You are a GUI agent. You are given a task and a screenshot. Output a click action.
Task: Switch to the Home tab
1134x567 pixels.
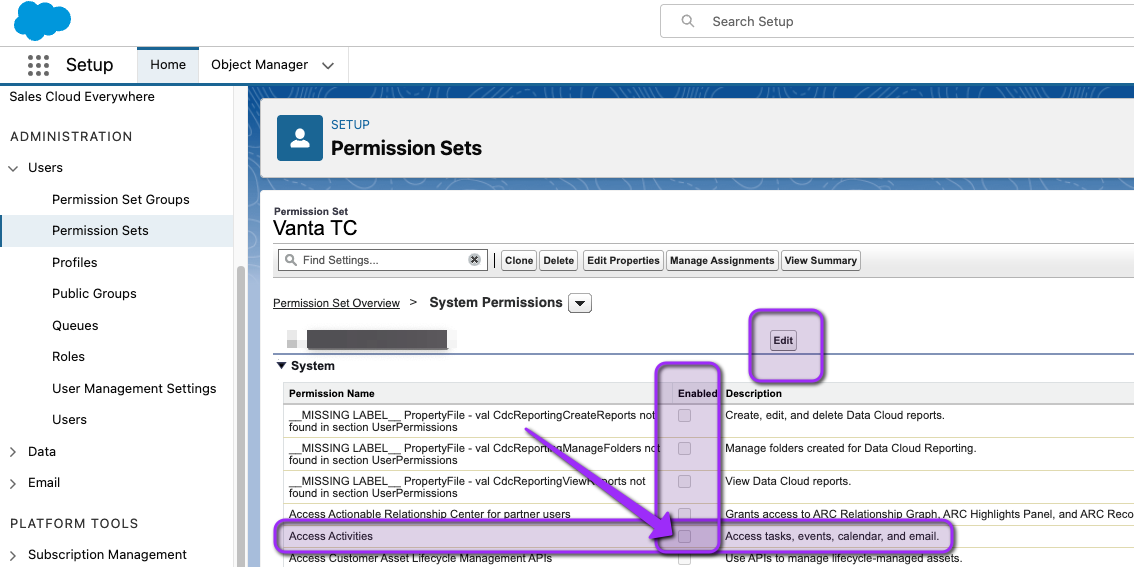point(168,64)
